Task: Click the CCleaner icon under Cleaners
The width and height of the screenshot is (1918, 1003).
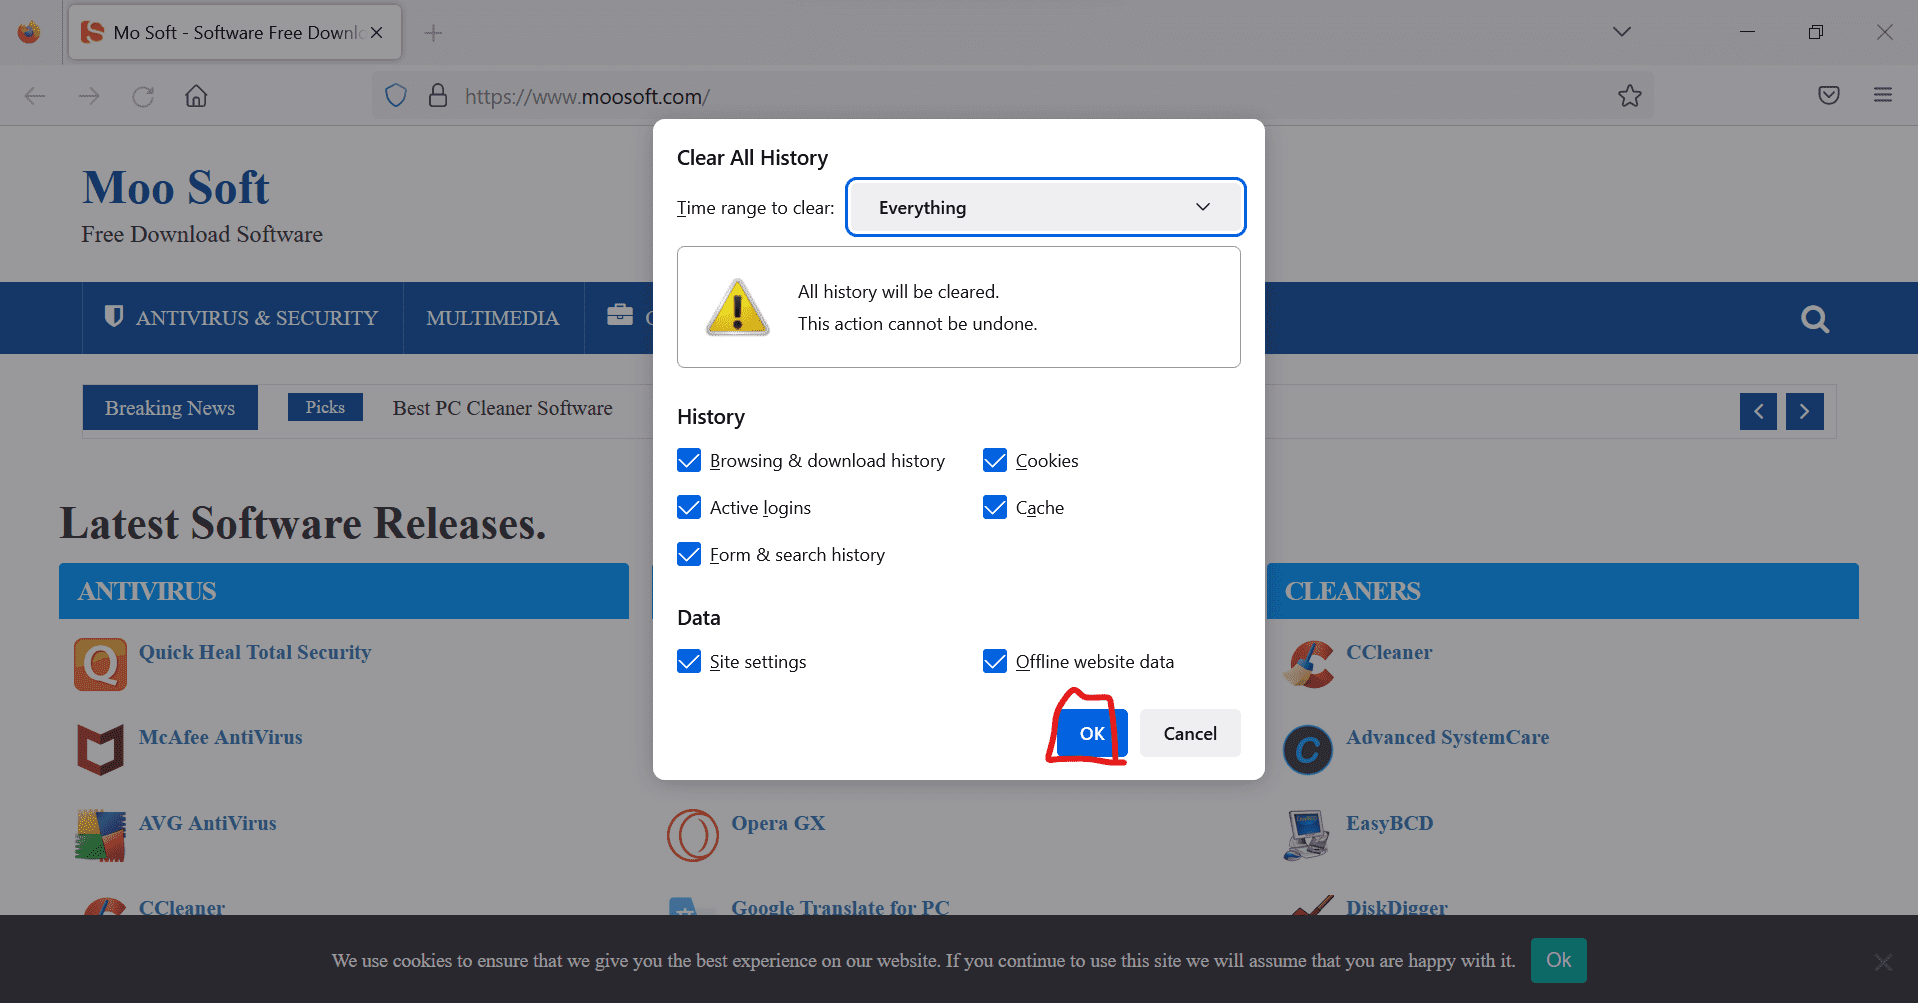Action: 1308,664
